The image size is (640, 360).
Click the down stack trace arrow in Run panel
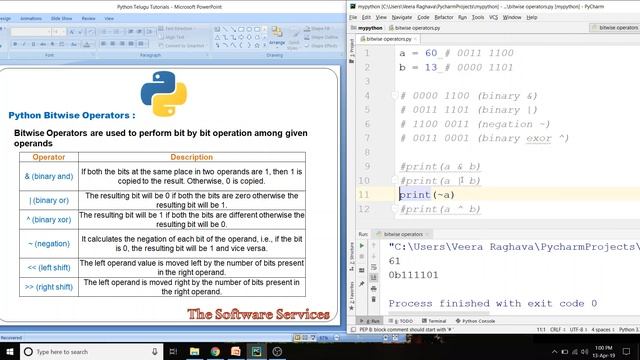click(x=373, y=256)
